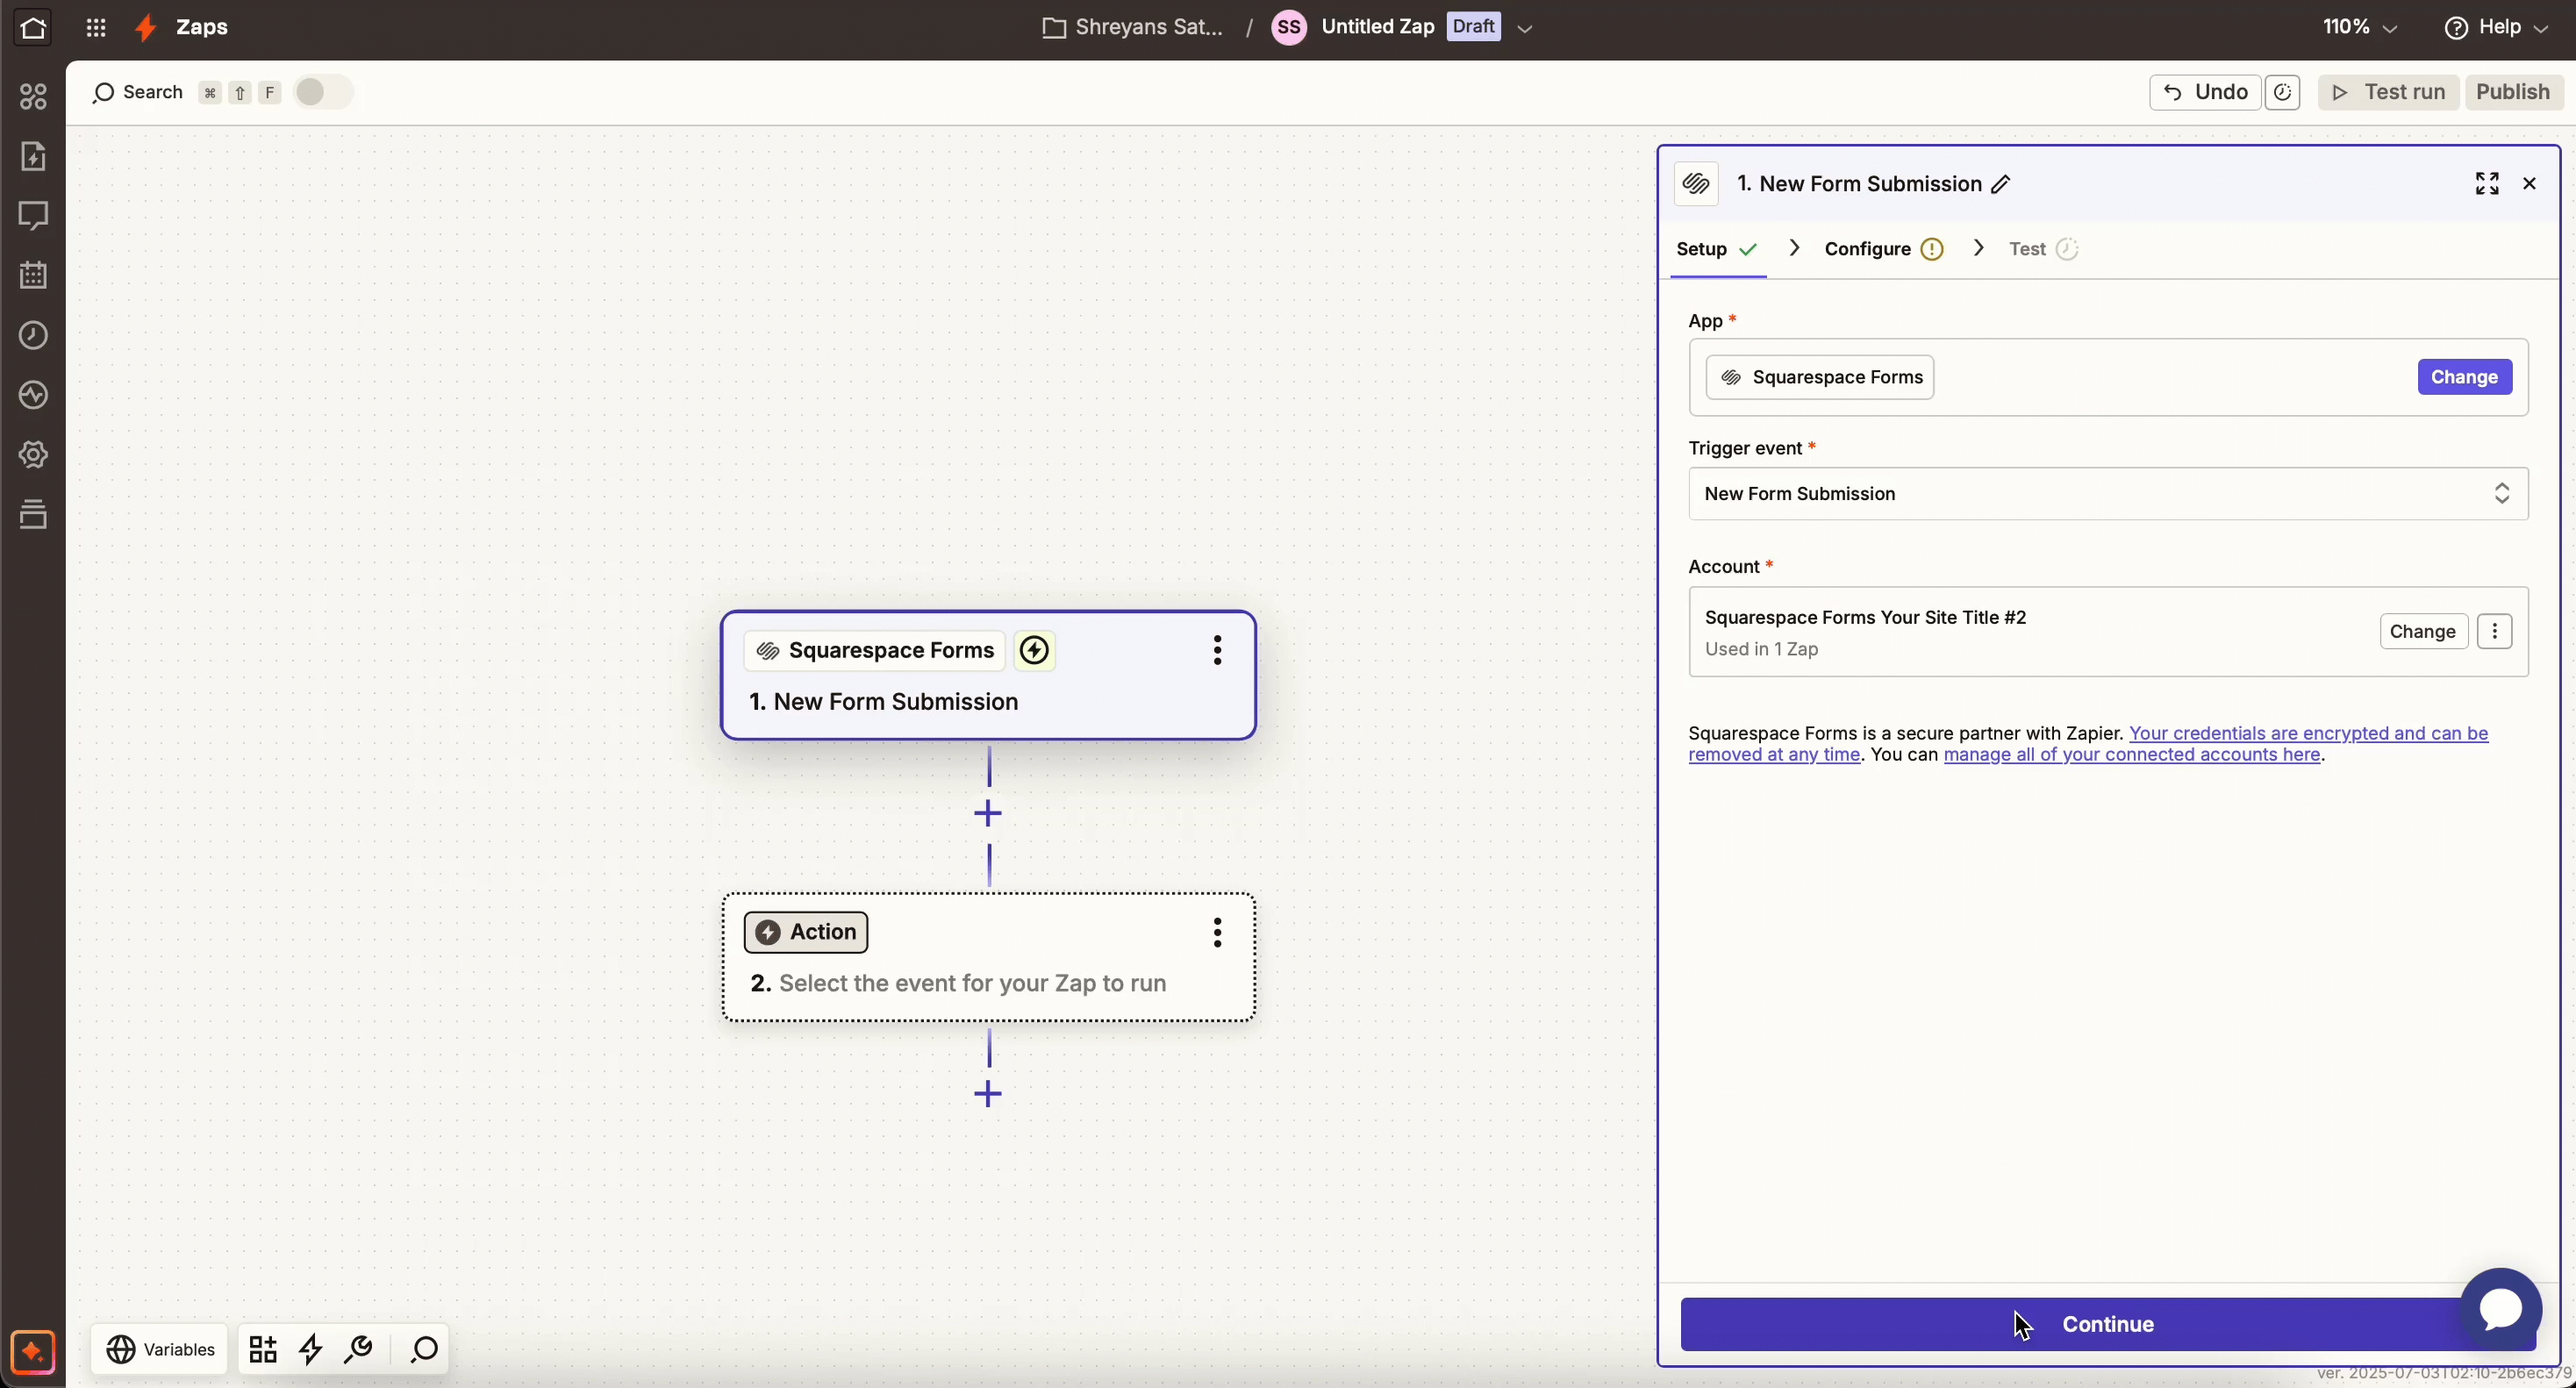Open Variables in bottom toolbar

pyautogui.click(x=160, y=1350)
